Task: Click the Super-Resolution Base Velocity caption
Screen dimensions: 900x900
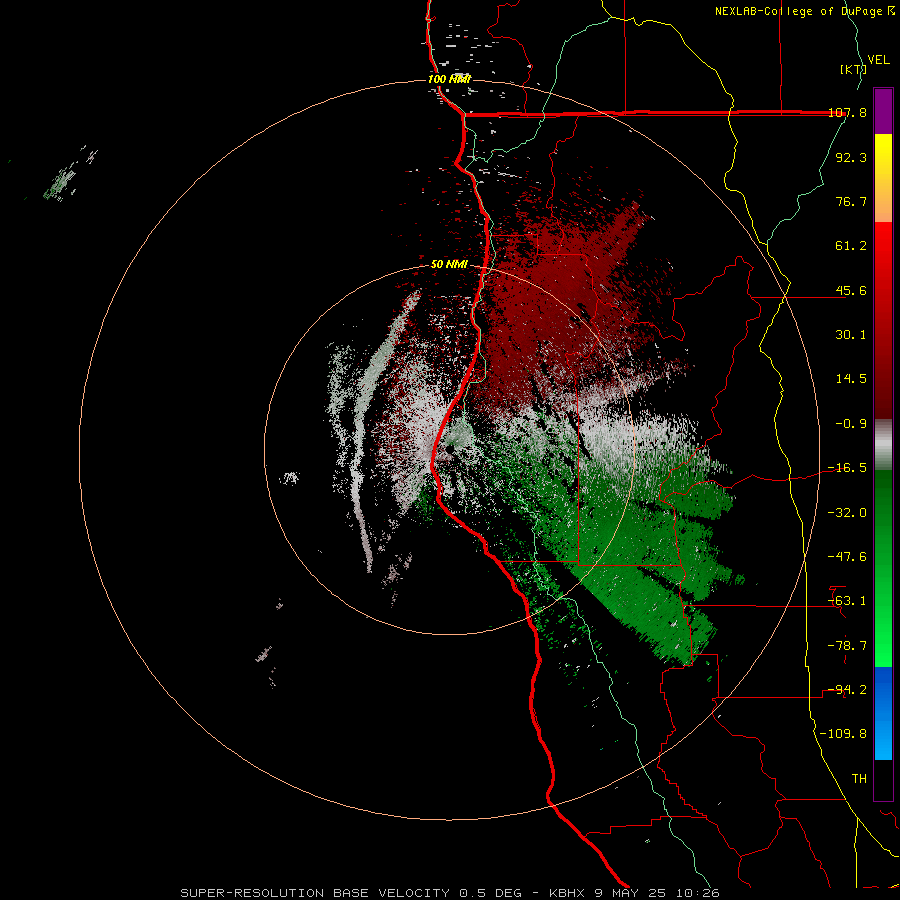Action: click(x=449, y=893)
